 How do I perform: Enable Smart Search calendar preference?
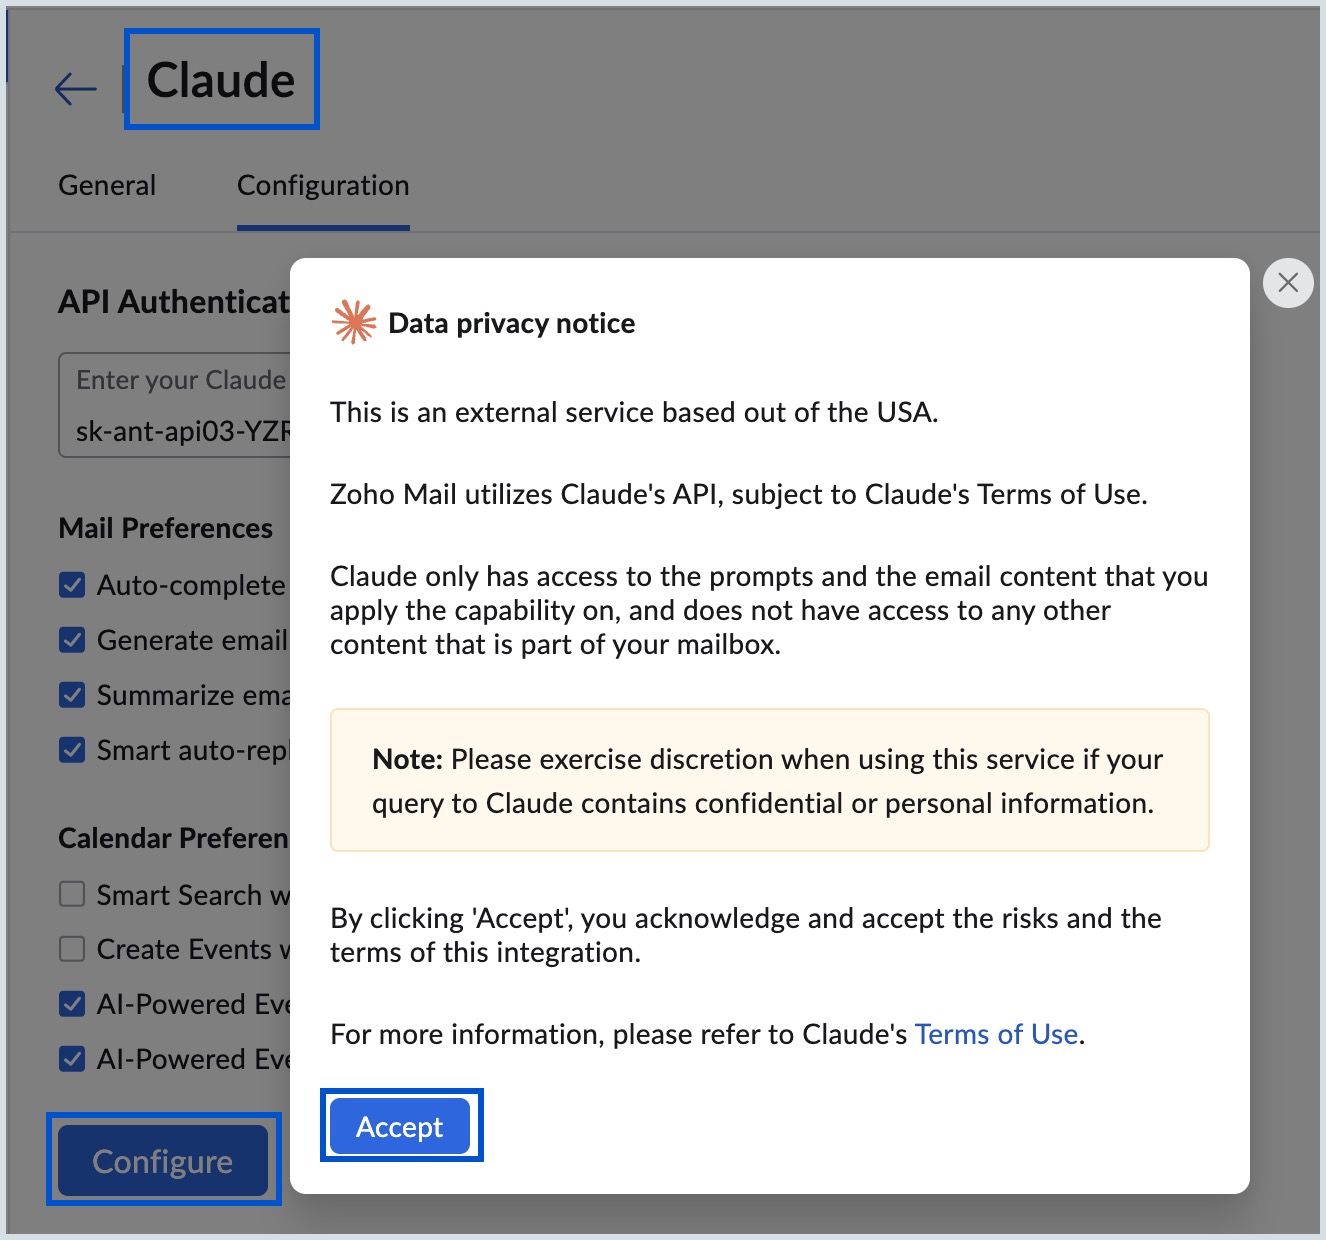[71, 894]
